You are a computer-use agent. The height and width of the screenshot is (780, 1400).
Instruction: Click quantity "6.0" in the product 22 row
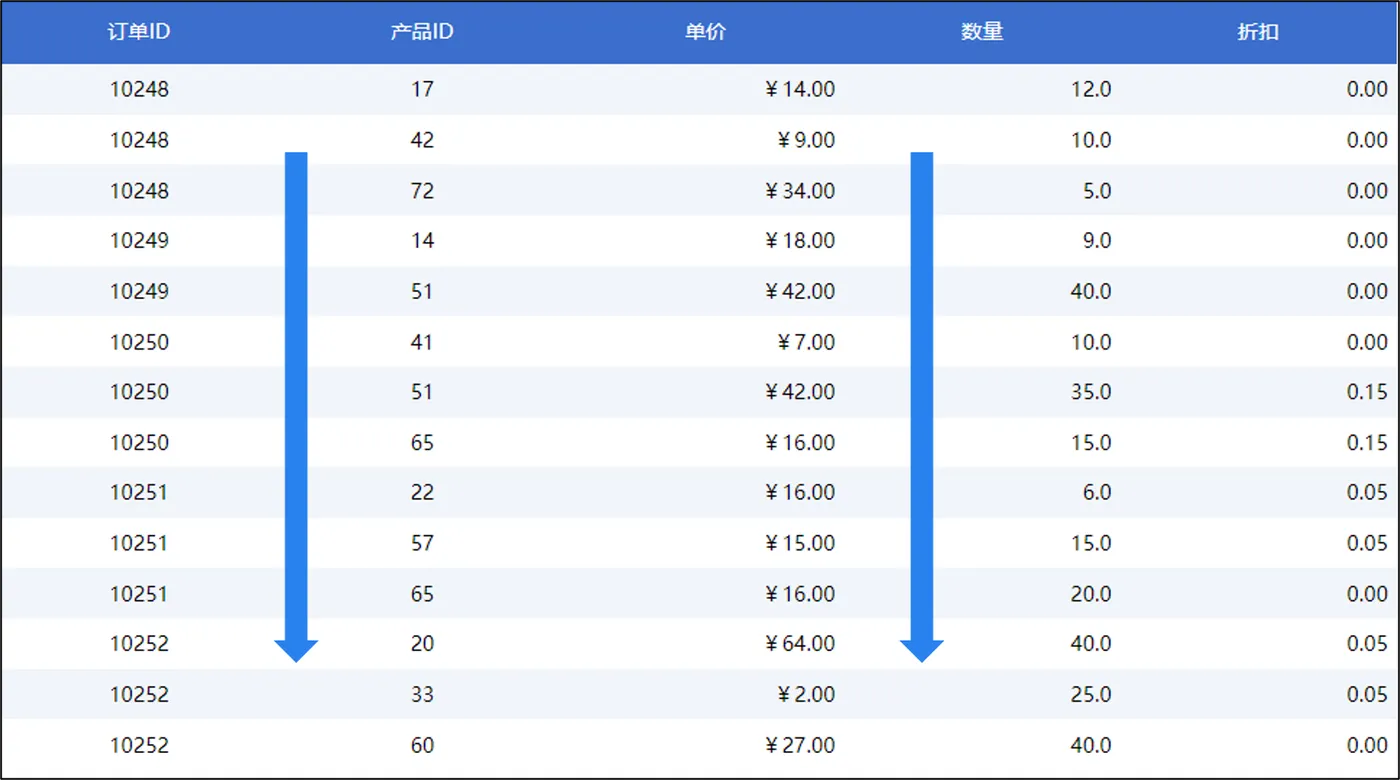[1097, 492]
